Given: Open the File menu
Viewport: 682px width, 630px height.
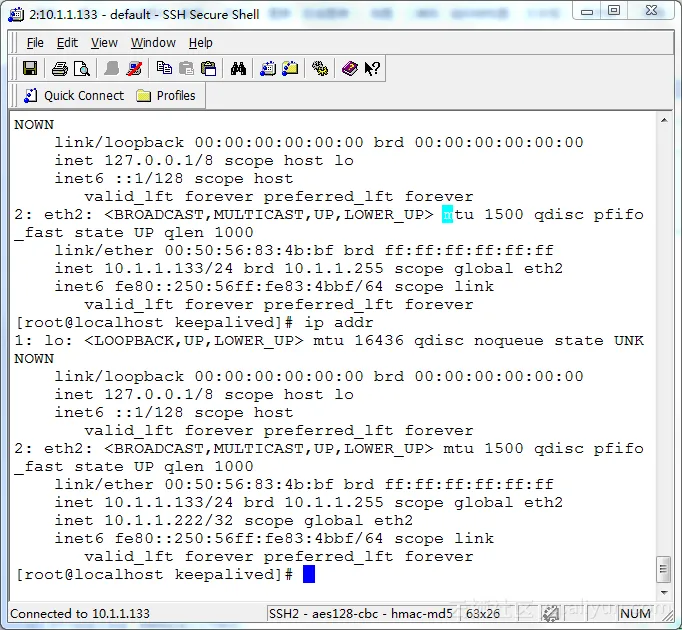Looking at the screenshot, I should coord(35,43).
